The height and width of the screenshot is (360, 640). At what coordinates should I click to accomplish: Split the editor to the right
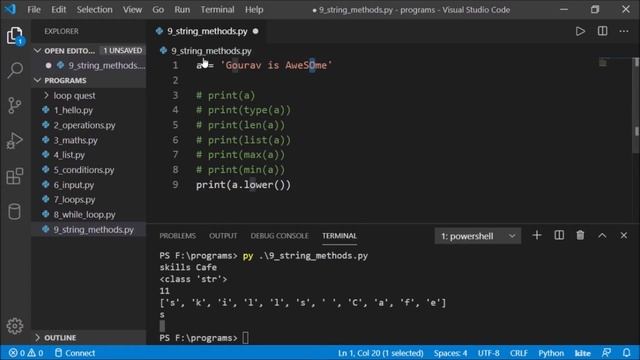click(x=602, y=31)
